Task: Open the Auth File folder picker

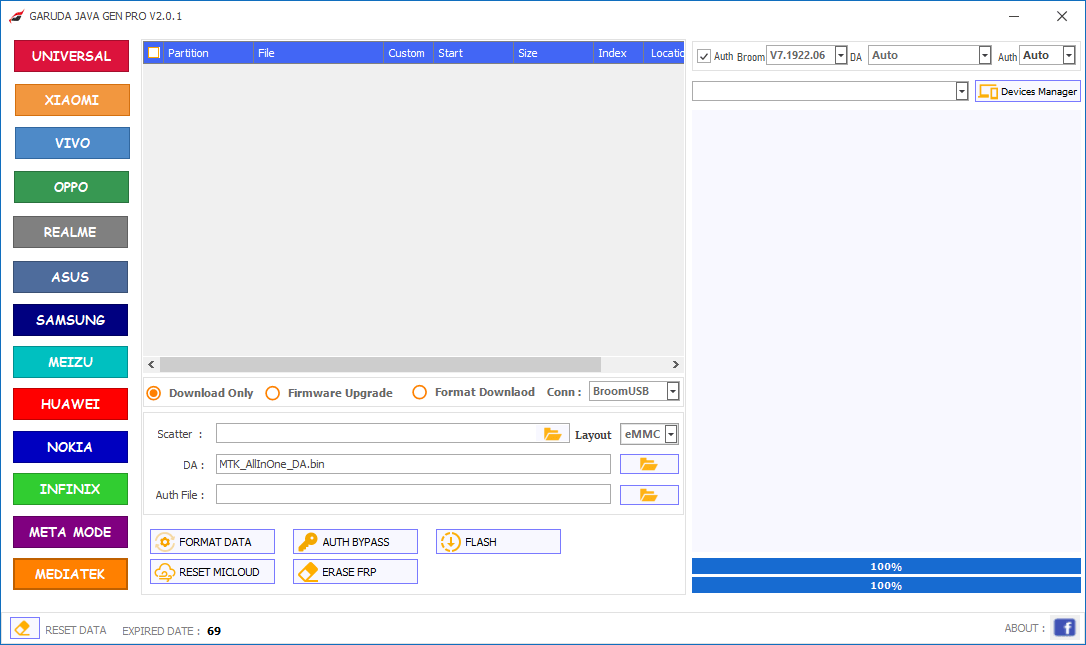Action: tap(649, 493)
